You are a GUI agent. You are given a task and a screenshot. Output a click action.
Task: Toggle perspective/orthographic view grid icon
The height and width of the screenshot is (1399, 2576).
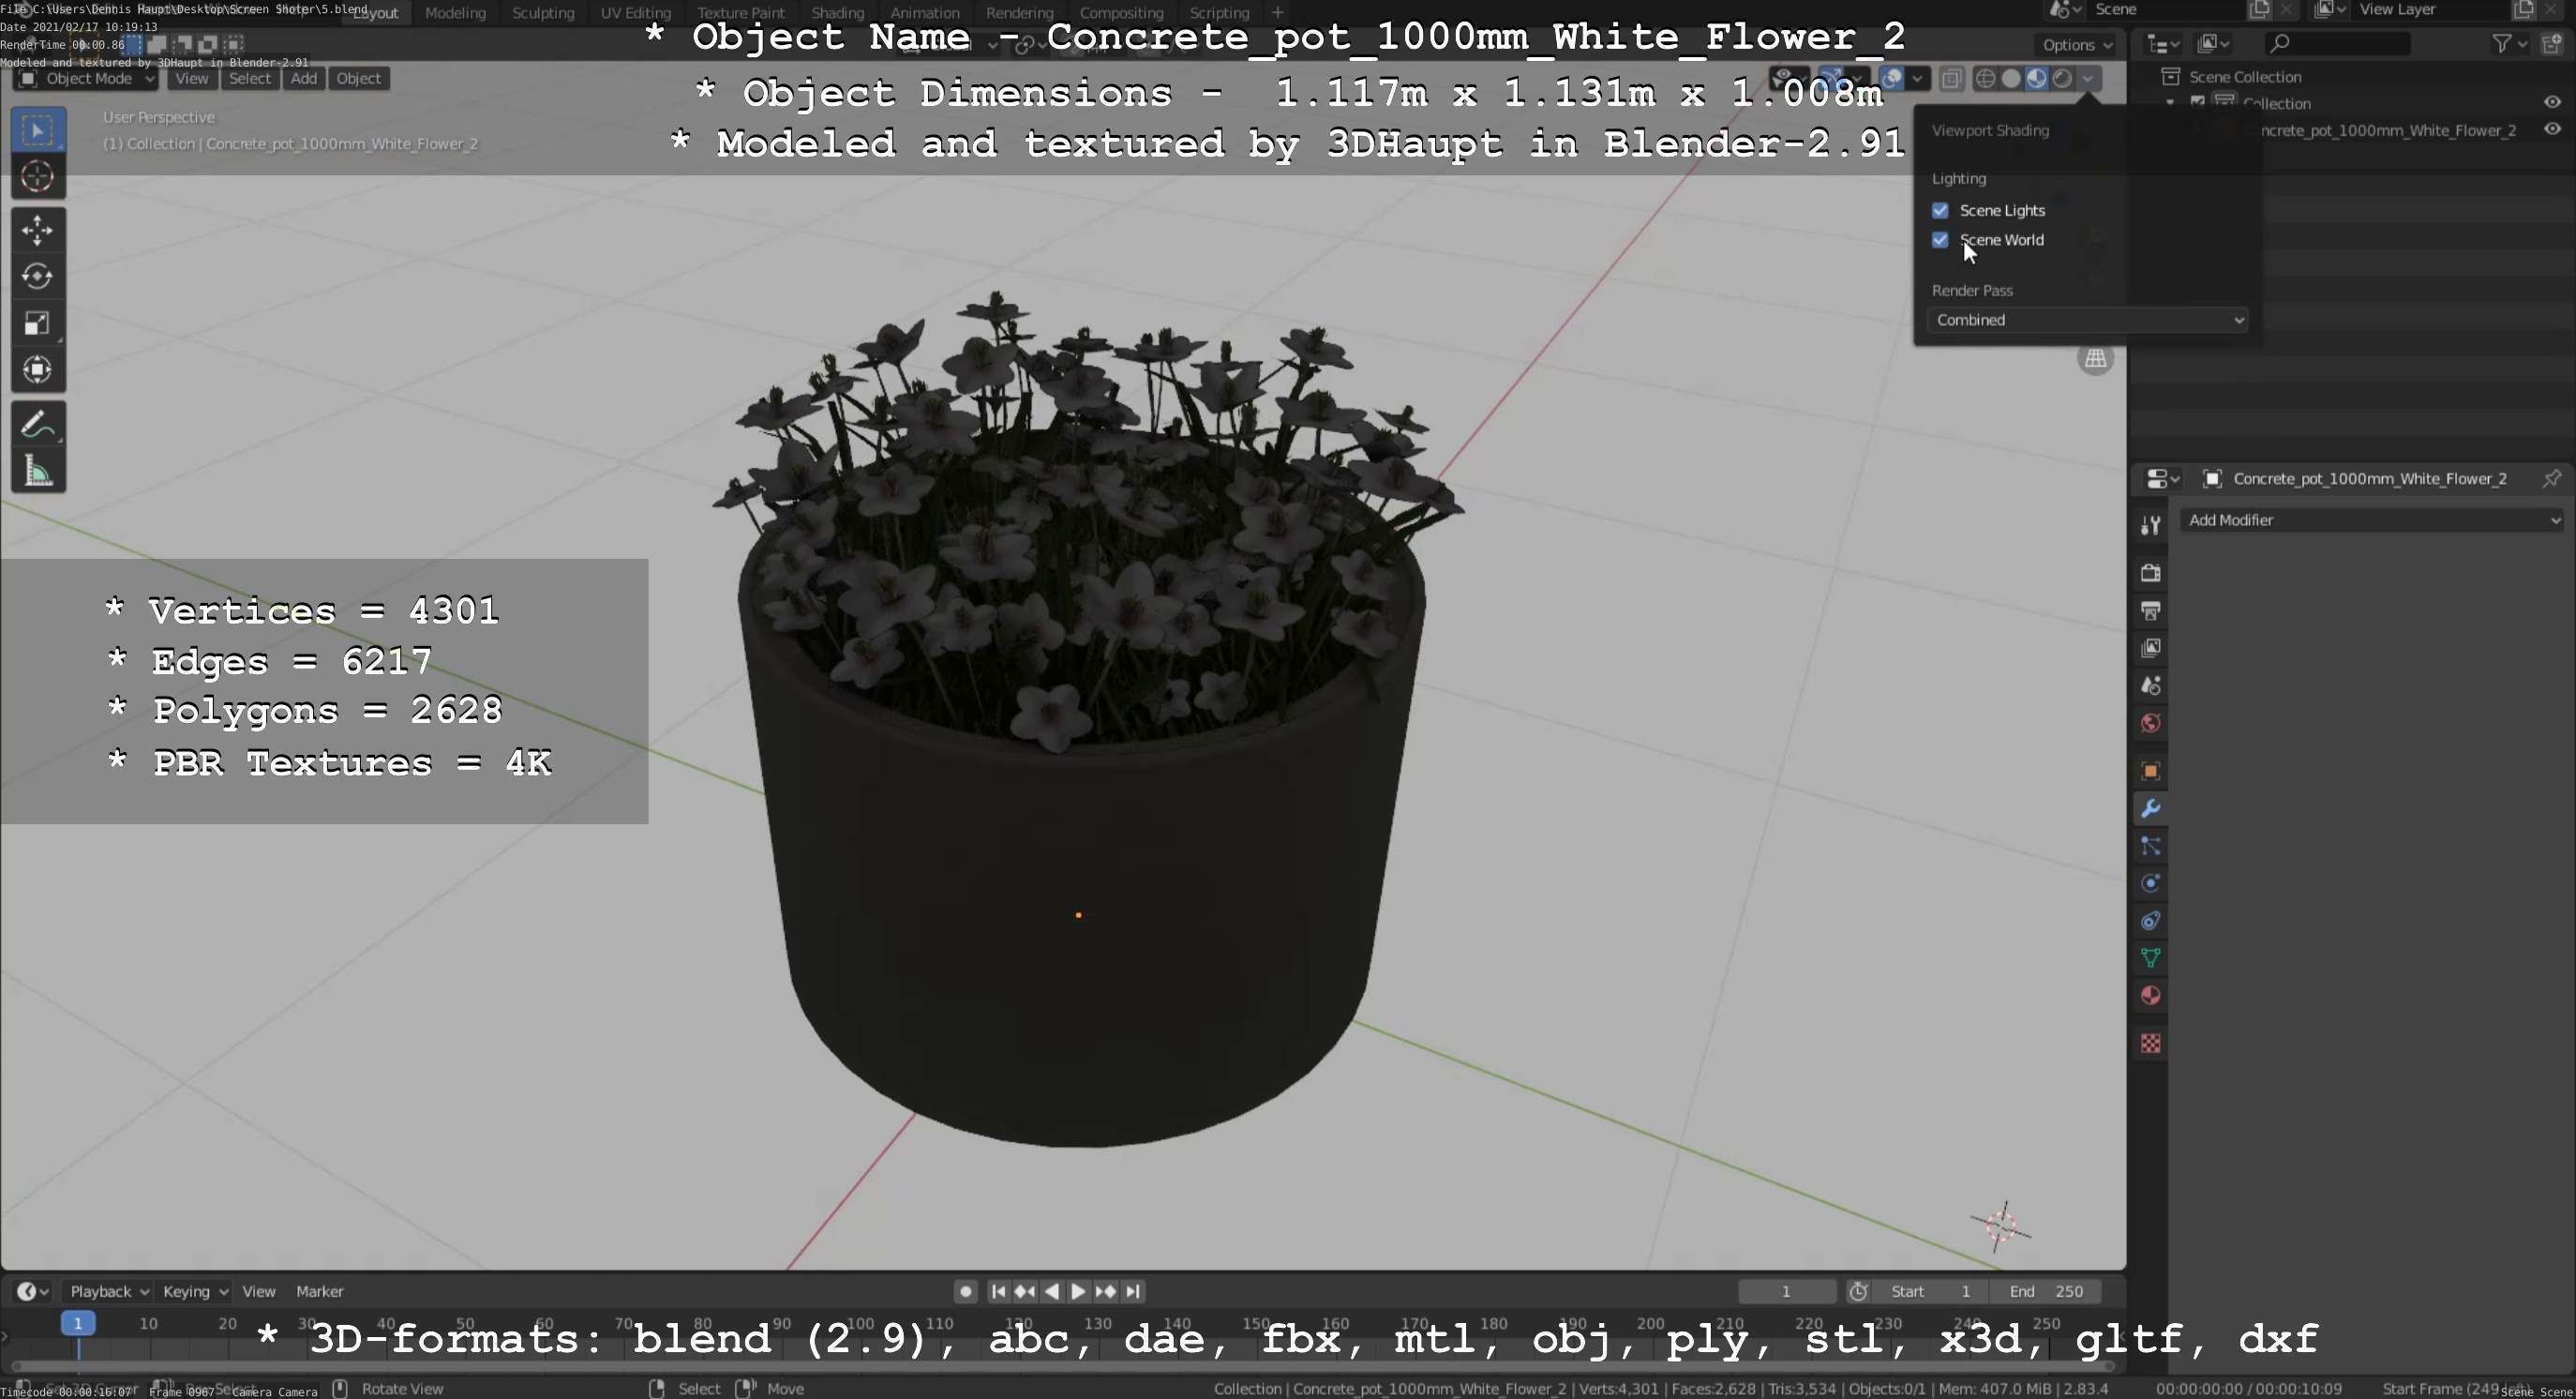click(2095, 359)
